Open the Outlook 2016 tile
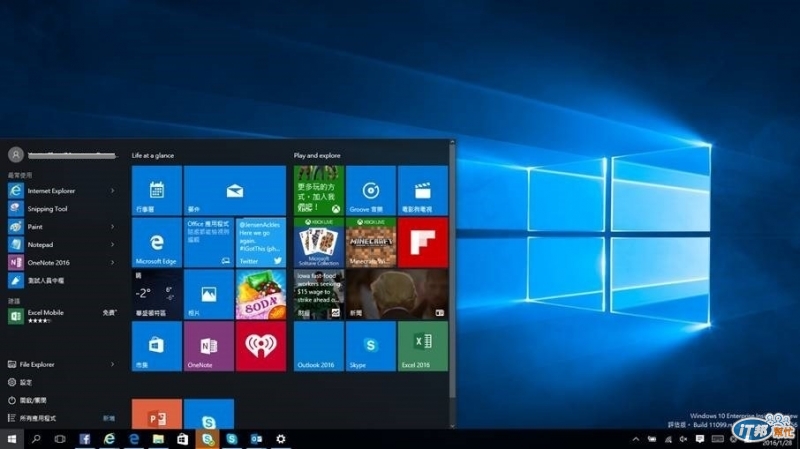The height and width of the screenshot is (449, 800). point(319,346)
